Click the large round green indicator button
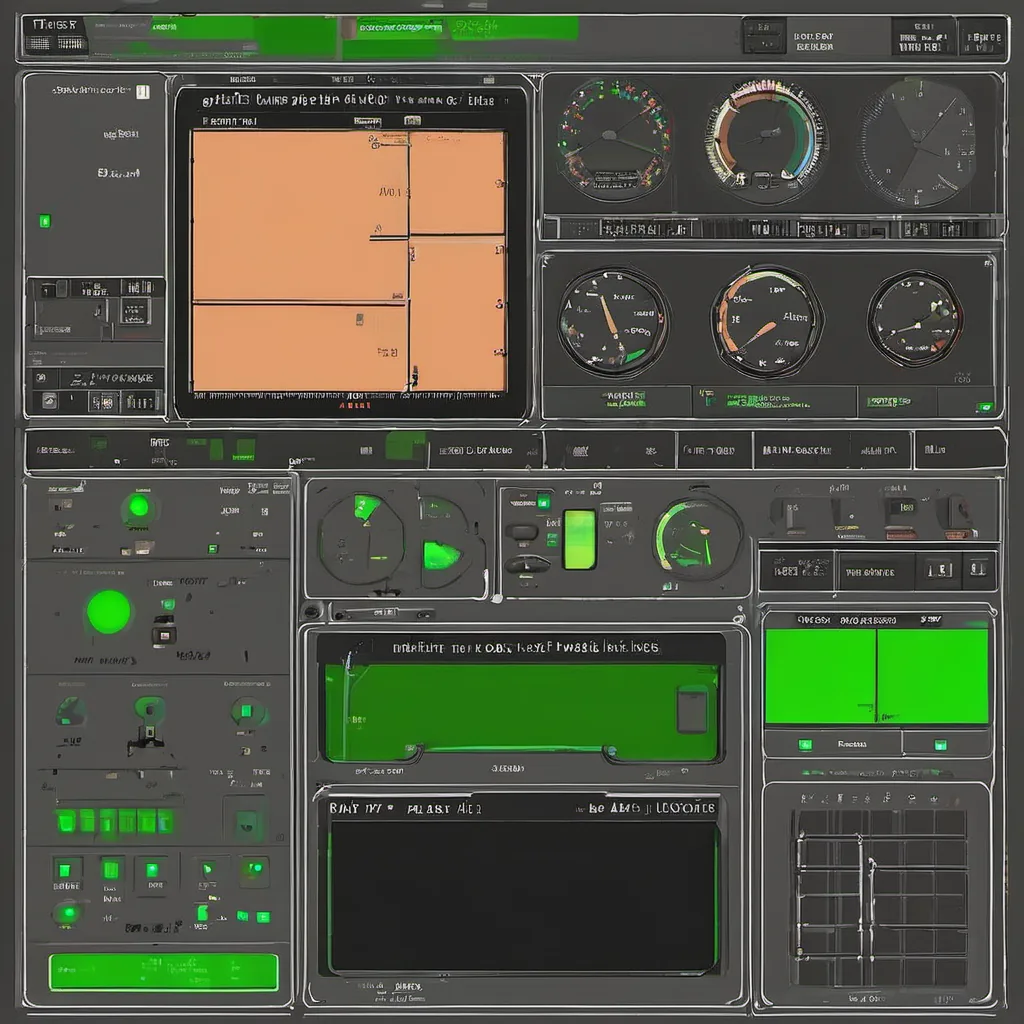This screenshot has height=1024, width=1024. tap(108, 611)
